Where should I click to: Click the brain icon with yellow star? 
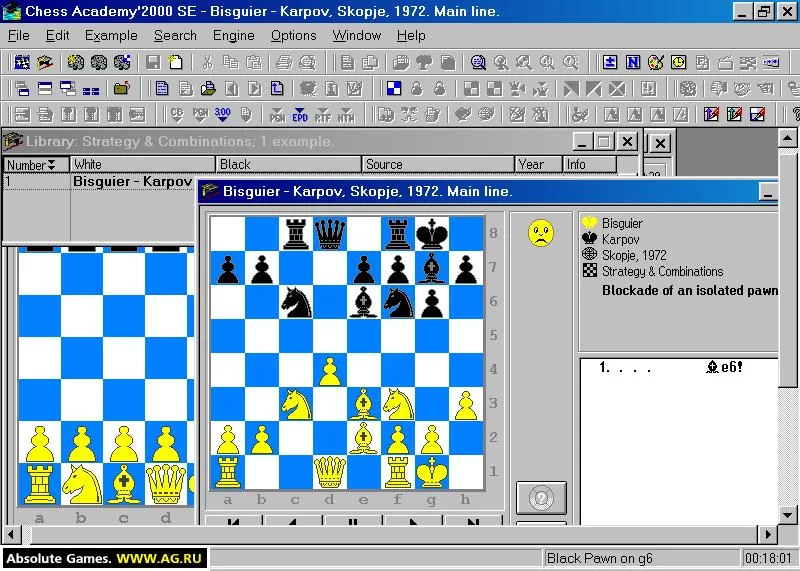[76, 62]
